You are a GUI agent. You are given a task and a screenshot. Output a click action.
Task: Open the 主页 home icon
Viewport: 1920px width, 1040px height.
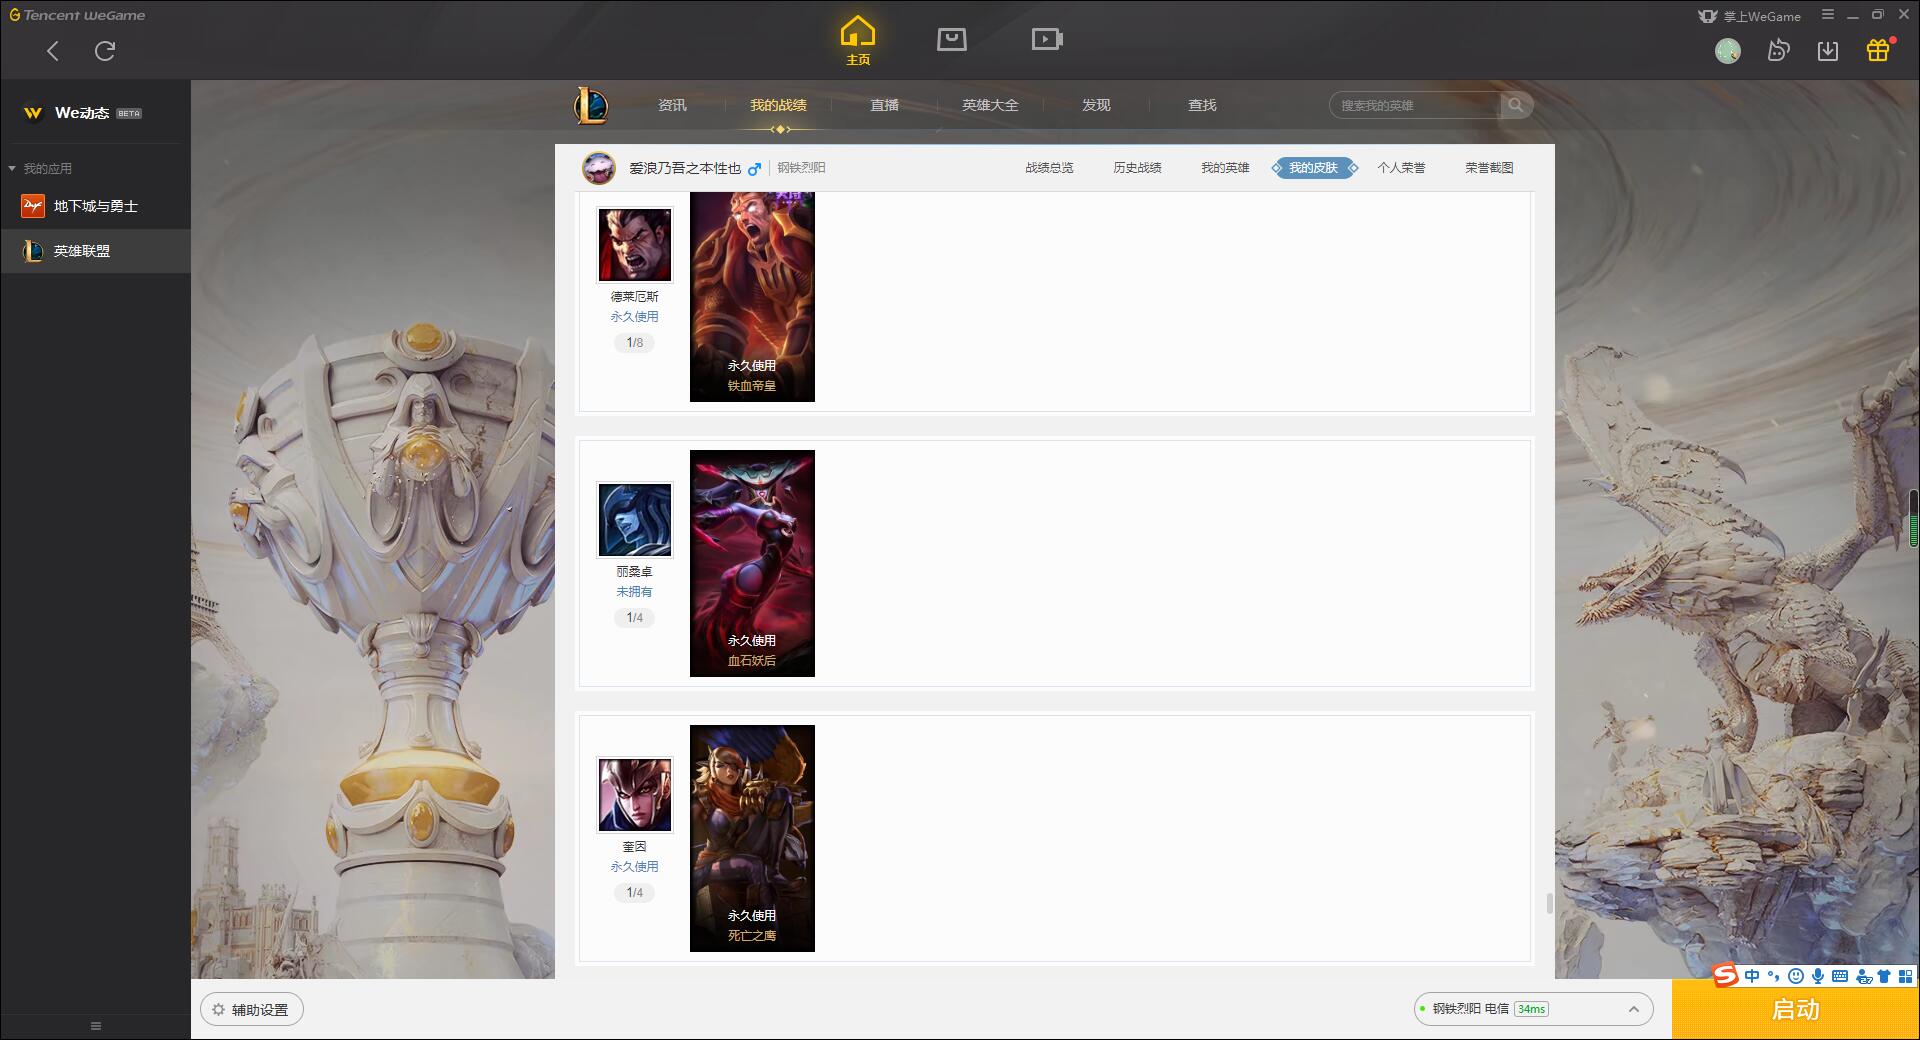pyautogui.click(x=858, y=41)
